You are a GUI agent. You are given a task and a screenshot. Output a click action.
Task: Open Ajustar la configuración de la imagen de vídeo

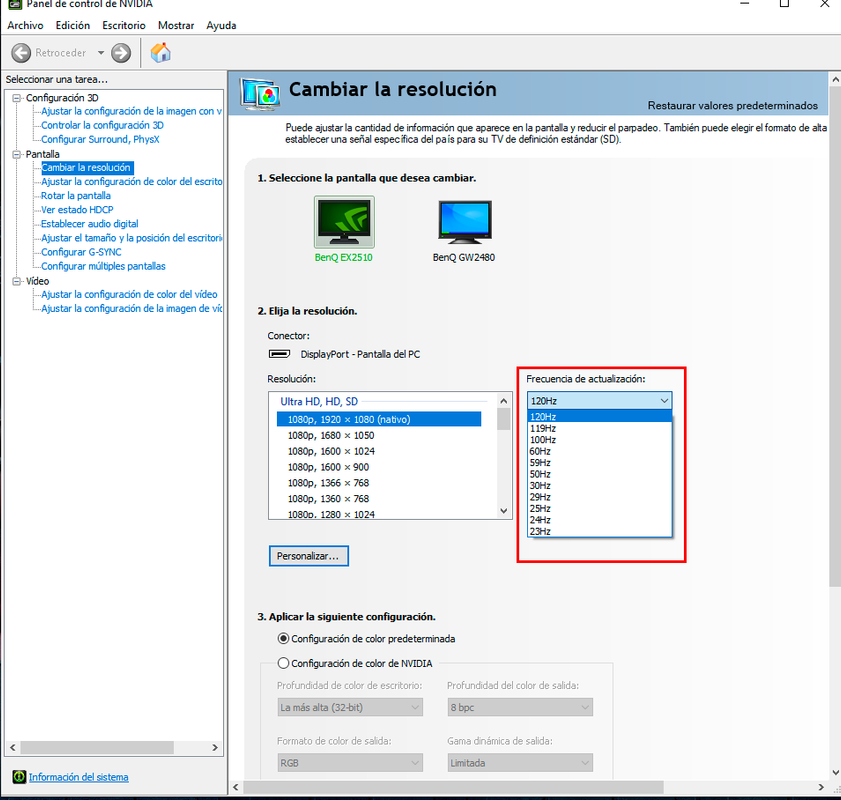[131, 308]
